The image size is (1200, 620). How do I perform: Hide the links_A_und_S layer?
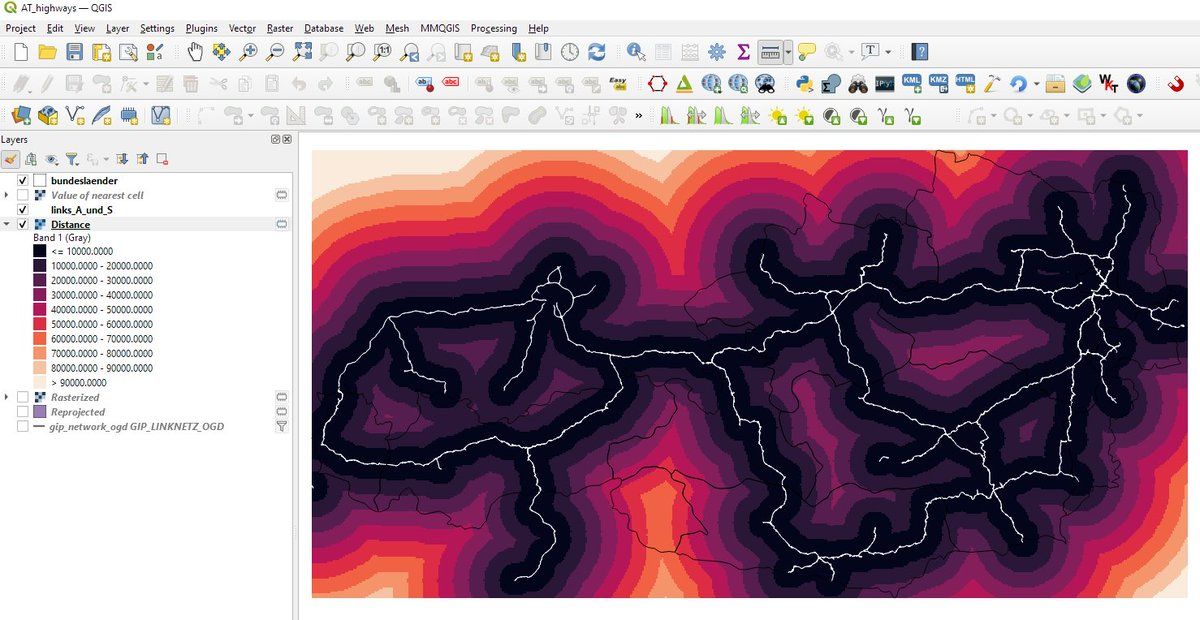[x=23, y=210]
